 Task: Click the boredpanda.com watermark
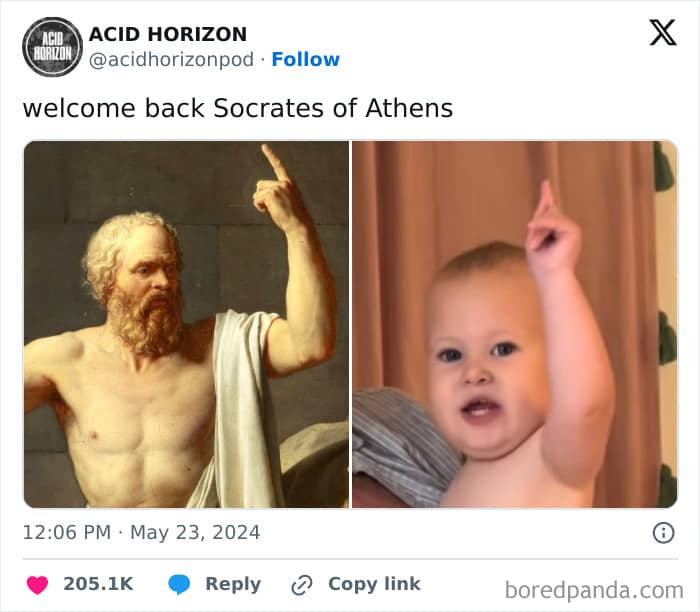594,591
